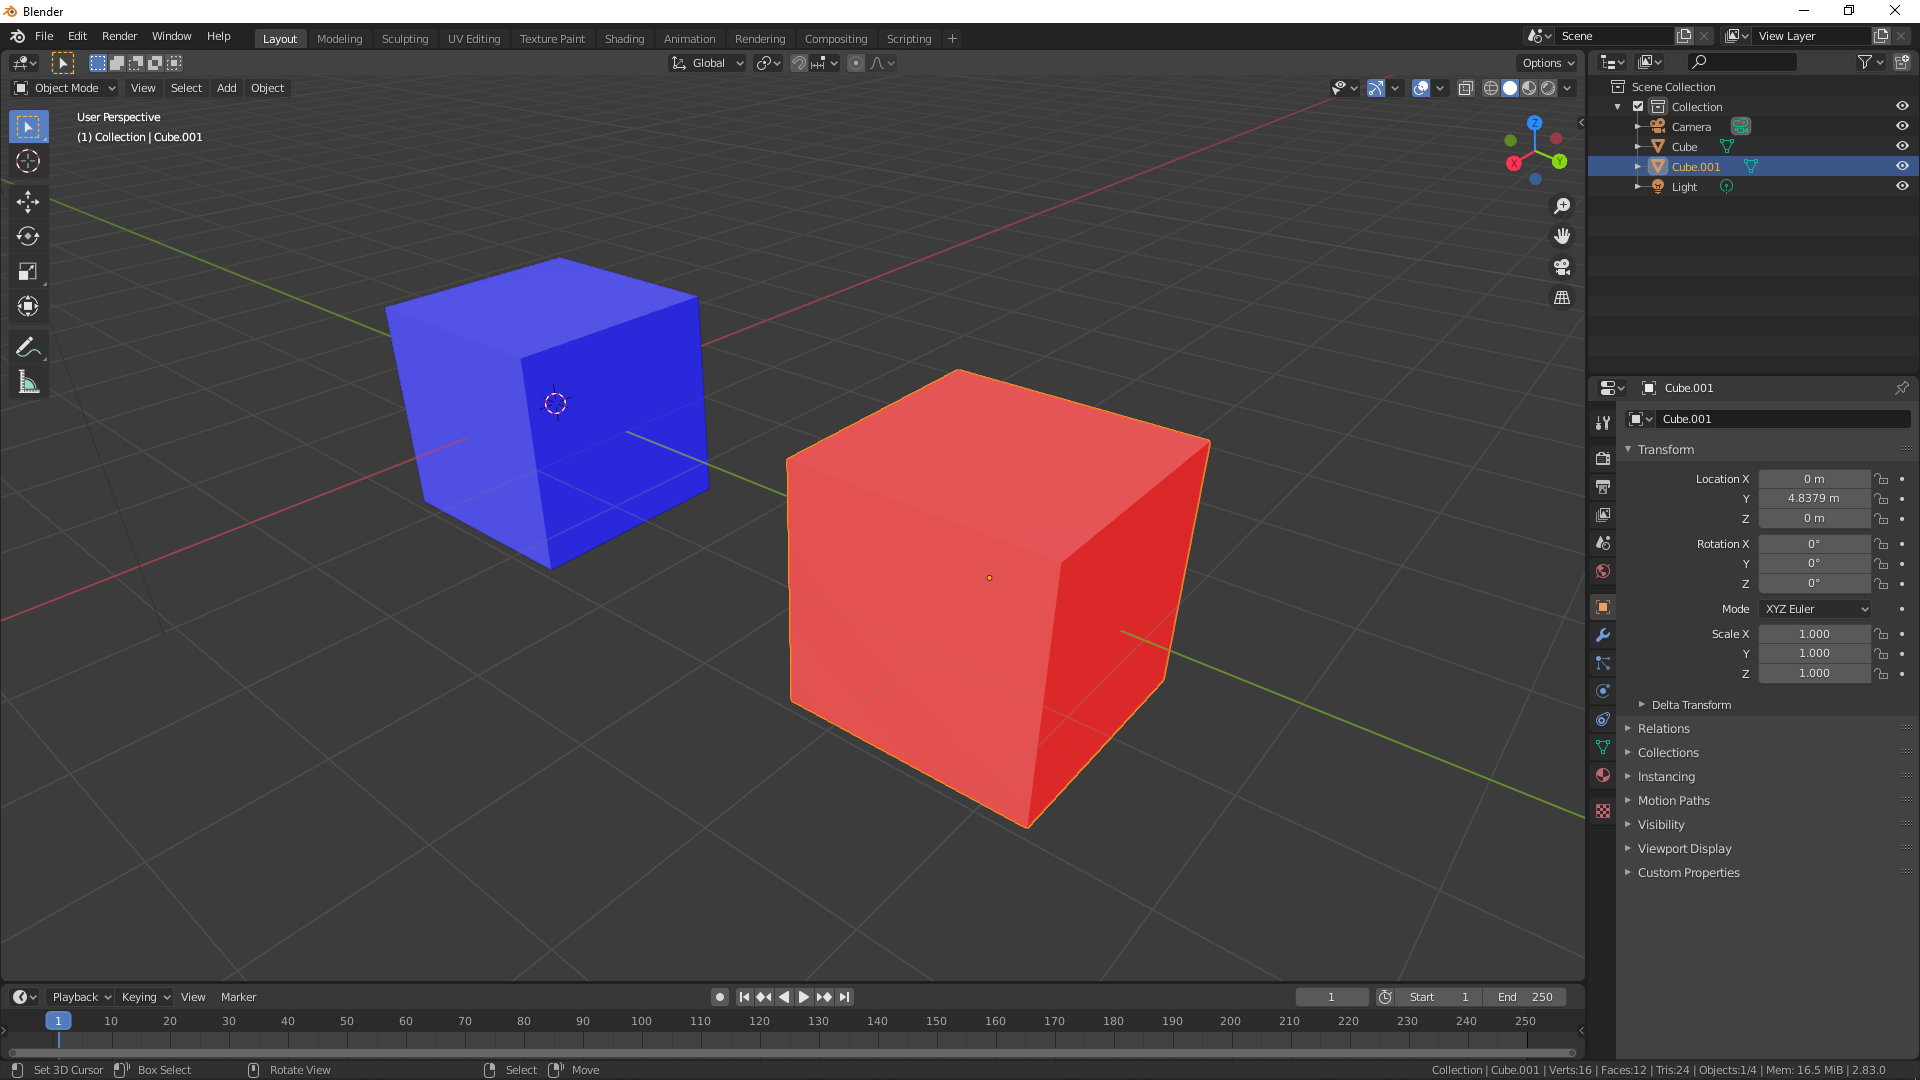The width and height of the screenshot is (1920, 1080).
Task: Select the Select Box tool
Action: [28, 127]
